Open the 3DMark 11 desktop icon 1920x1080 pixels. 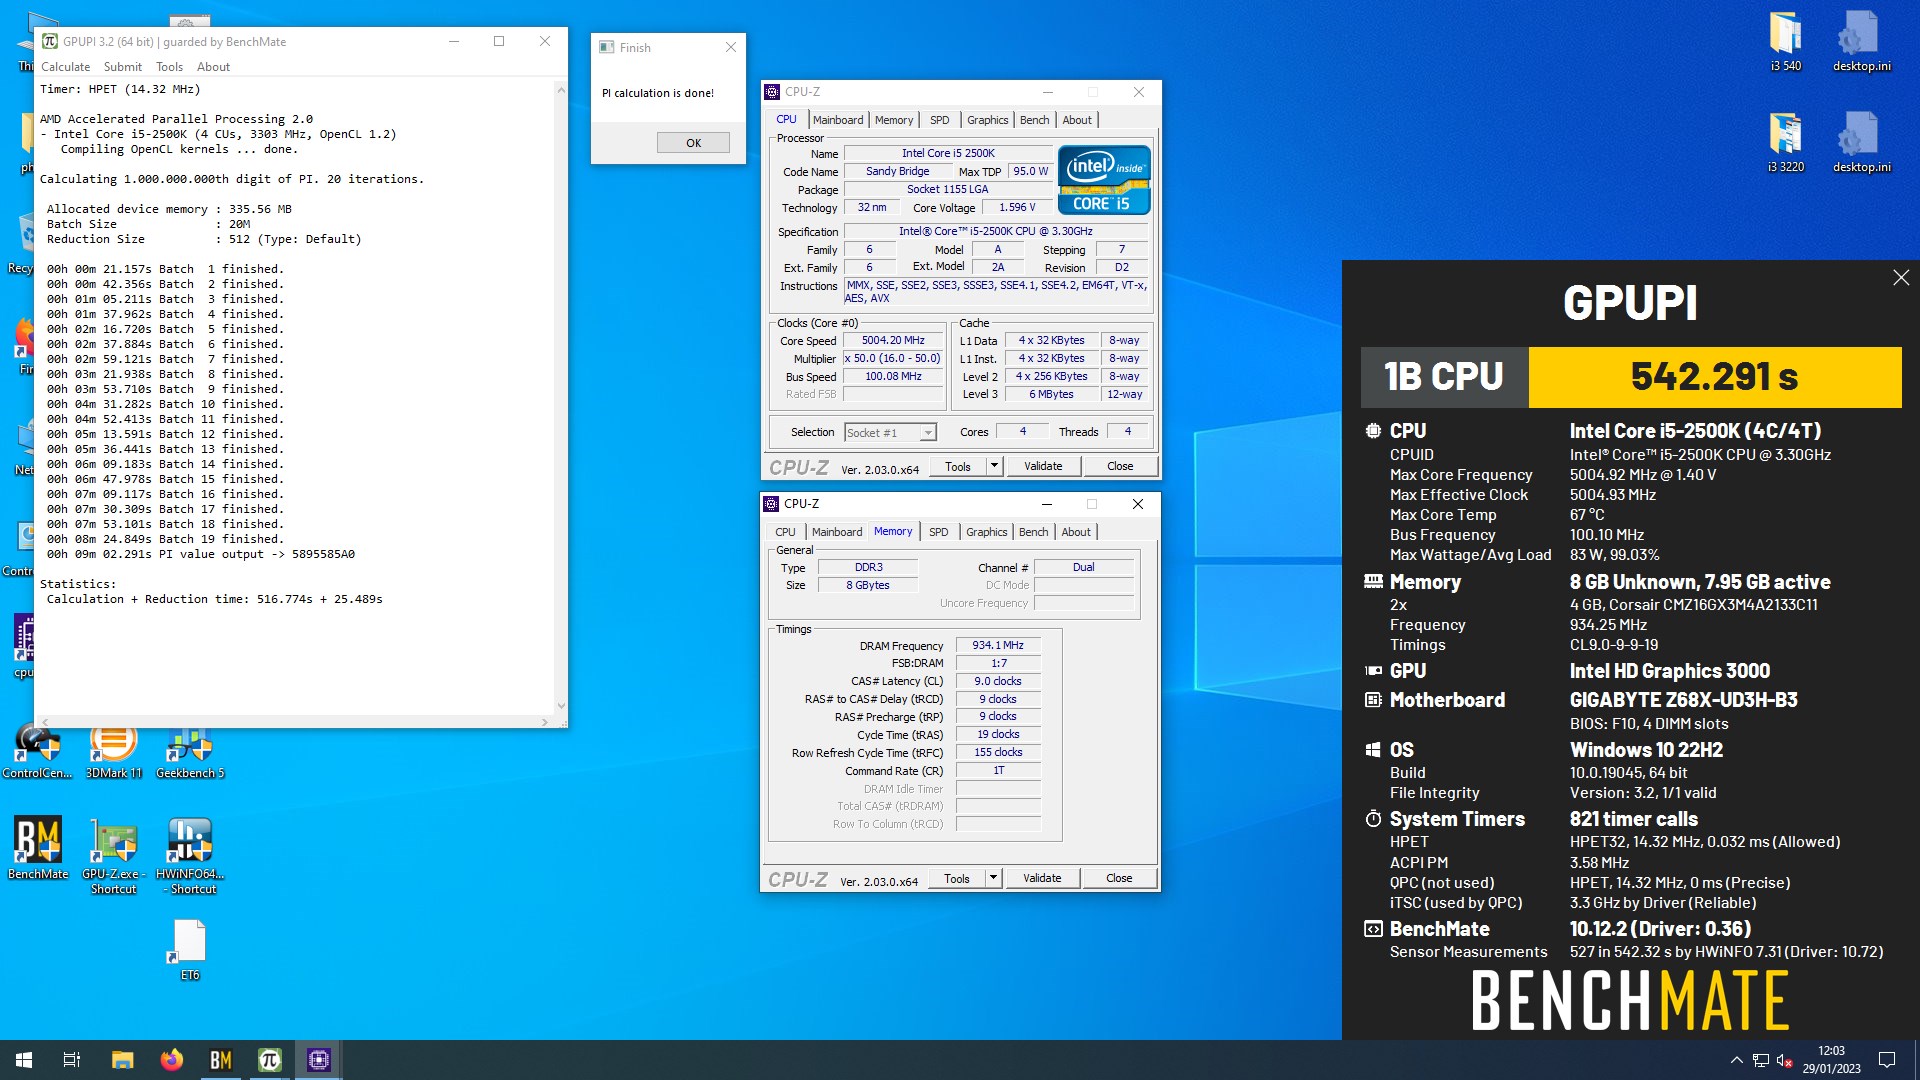point(114,752)
